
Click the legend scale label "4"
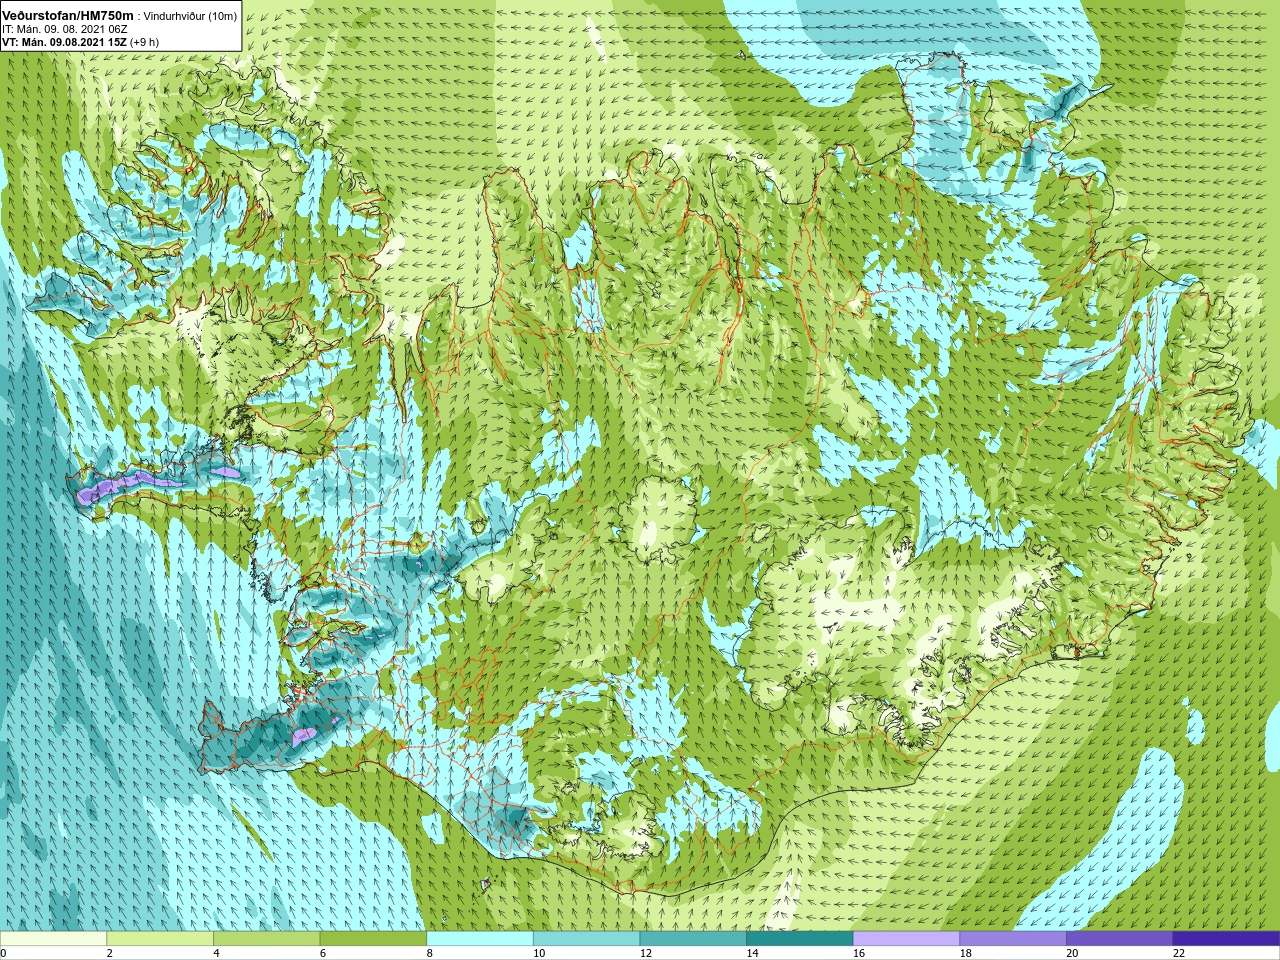point(216,953)
